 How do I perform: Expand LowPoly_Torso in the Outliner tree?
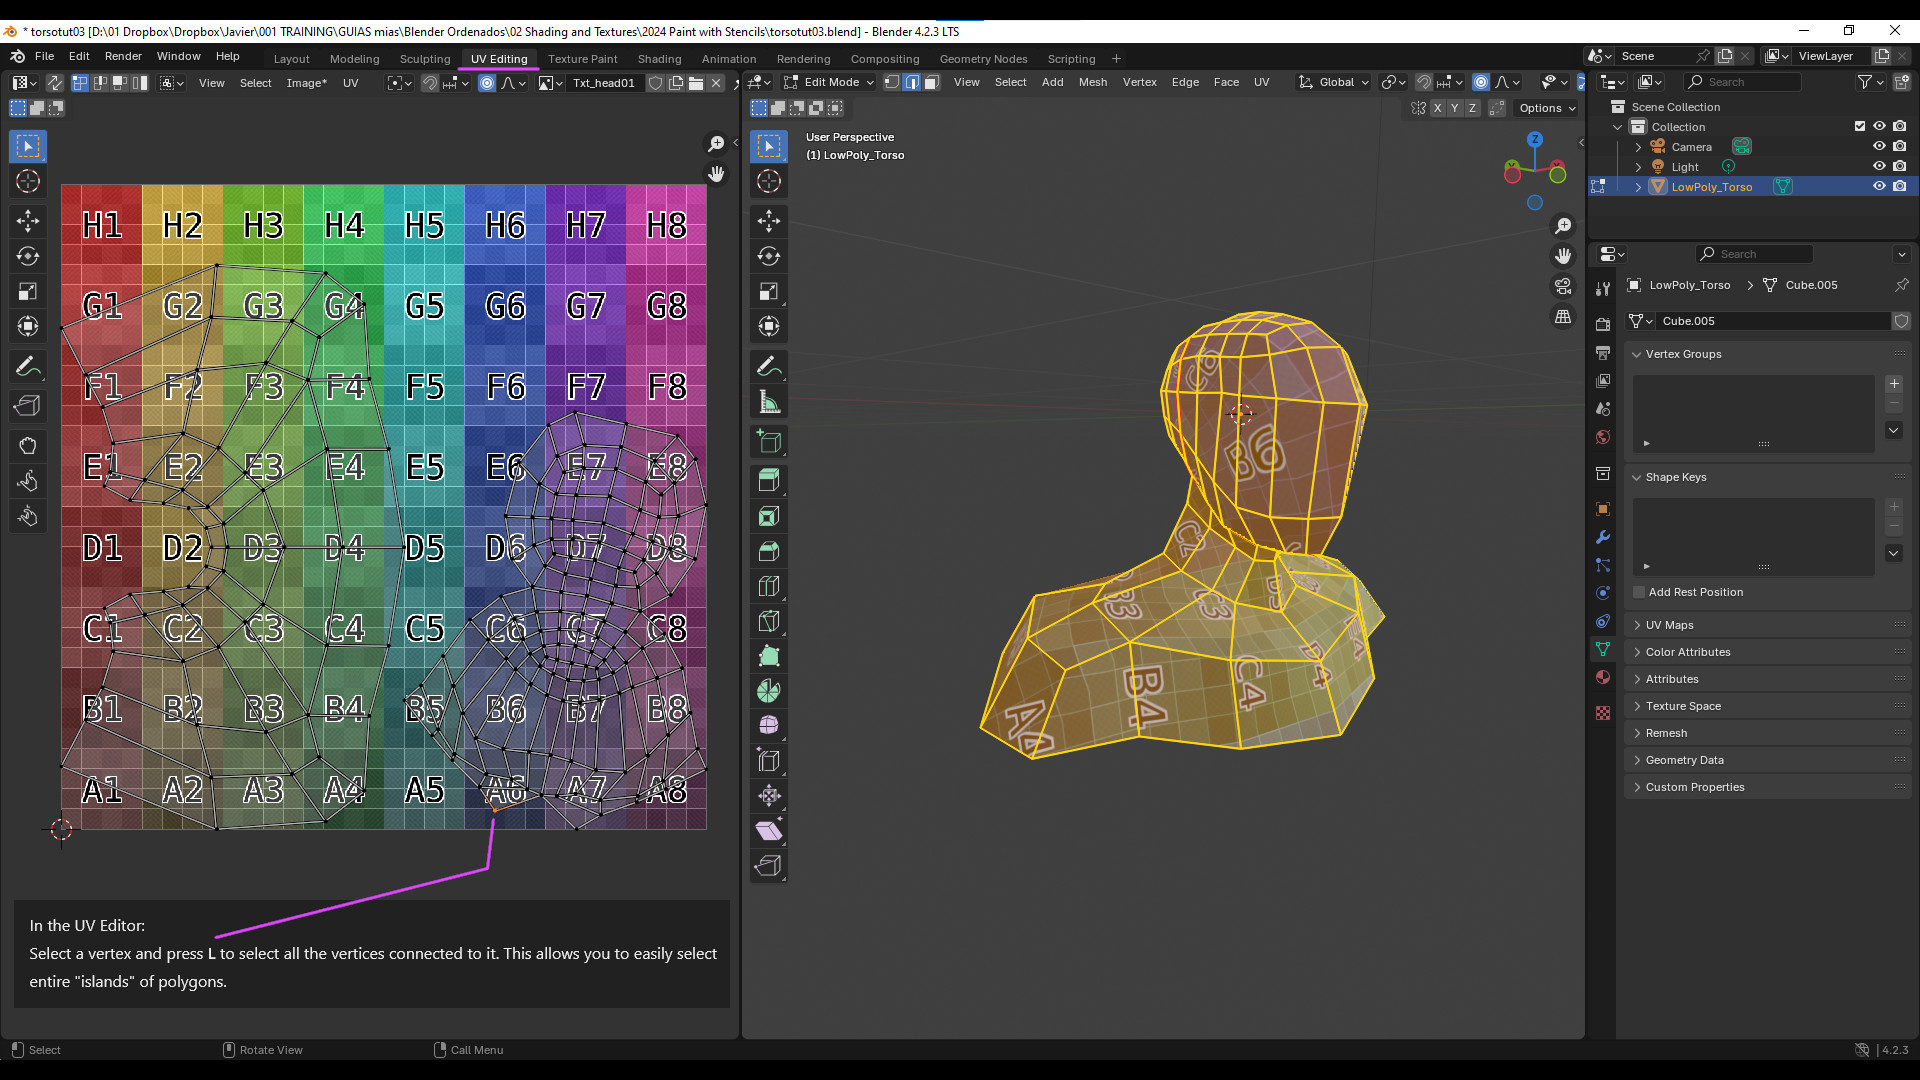(1638, 187)
